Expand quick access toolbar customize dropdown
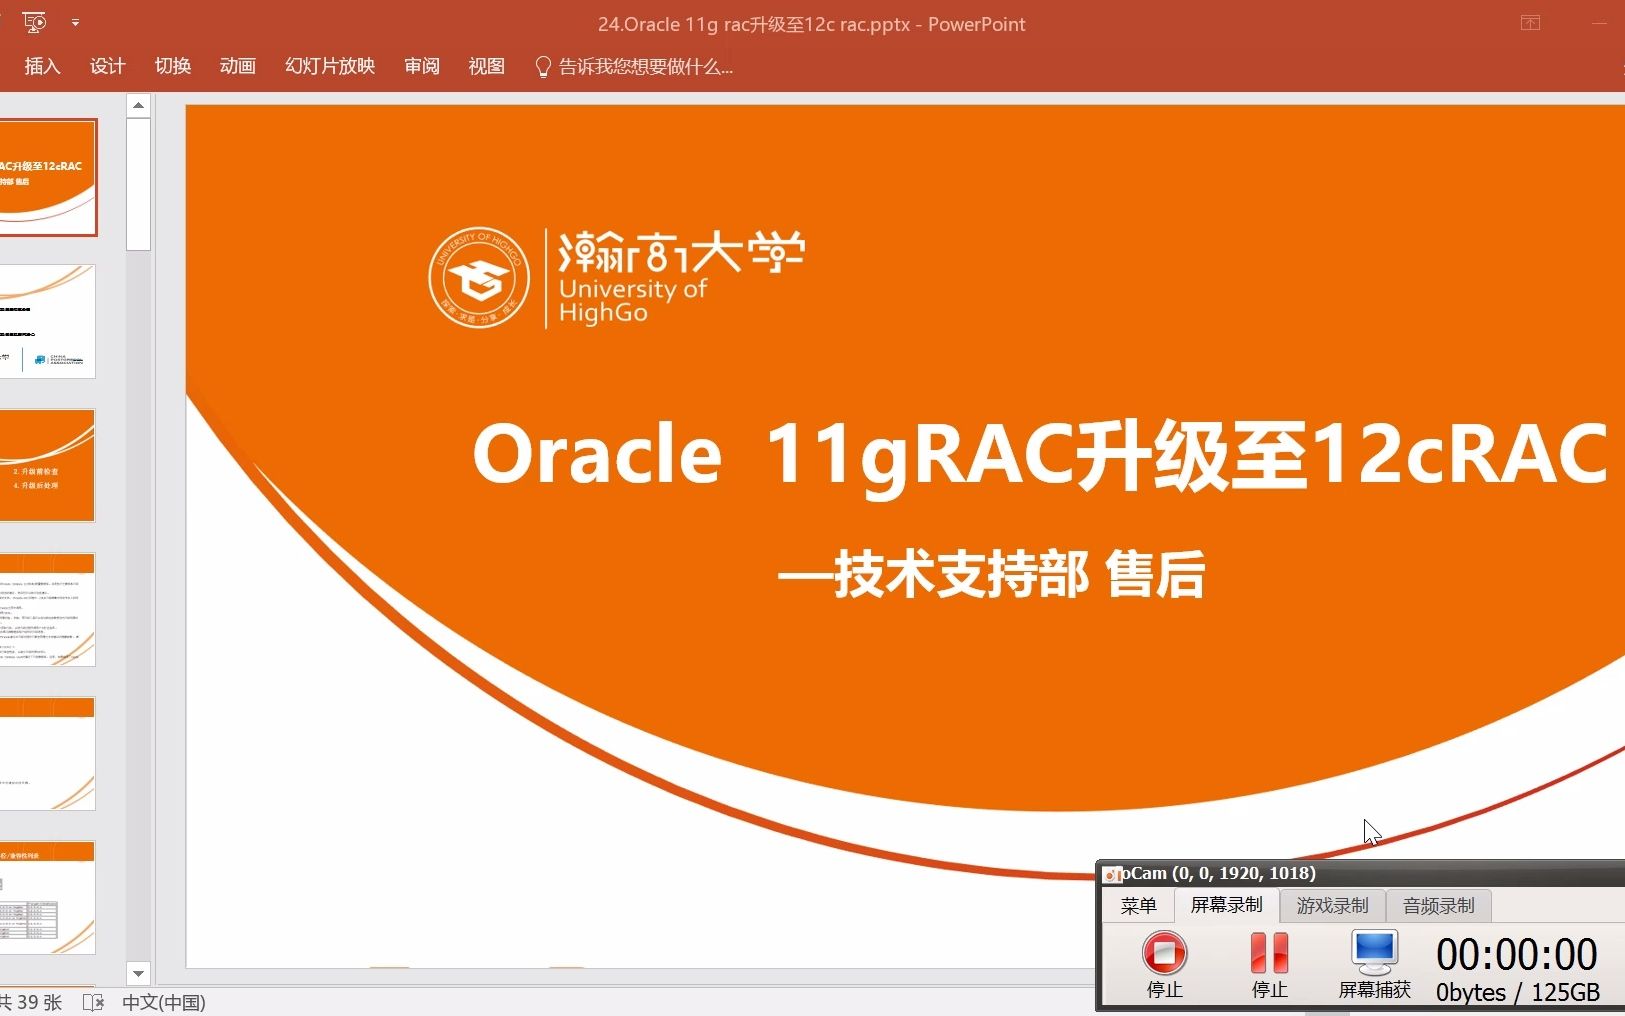This screenshot has width=1625, height=1016. [x=75, y=22]
